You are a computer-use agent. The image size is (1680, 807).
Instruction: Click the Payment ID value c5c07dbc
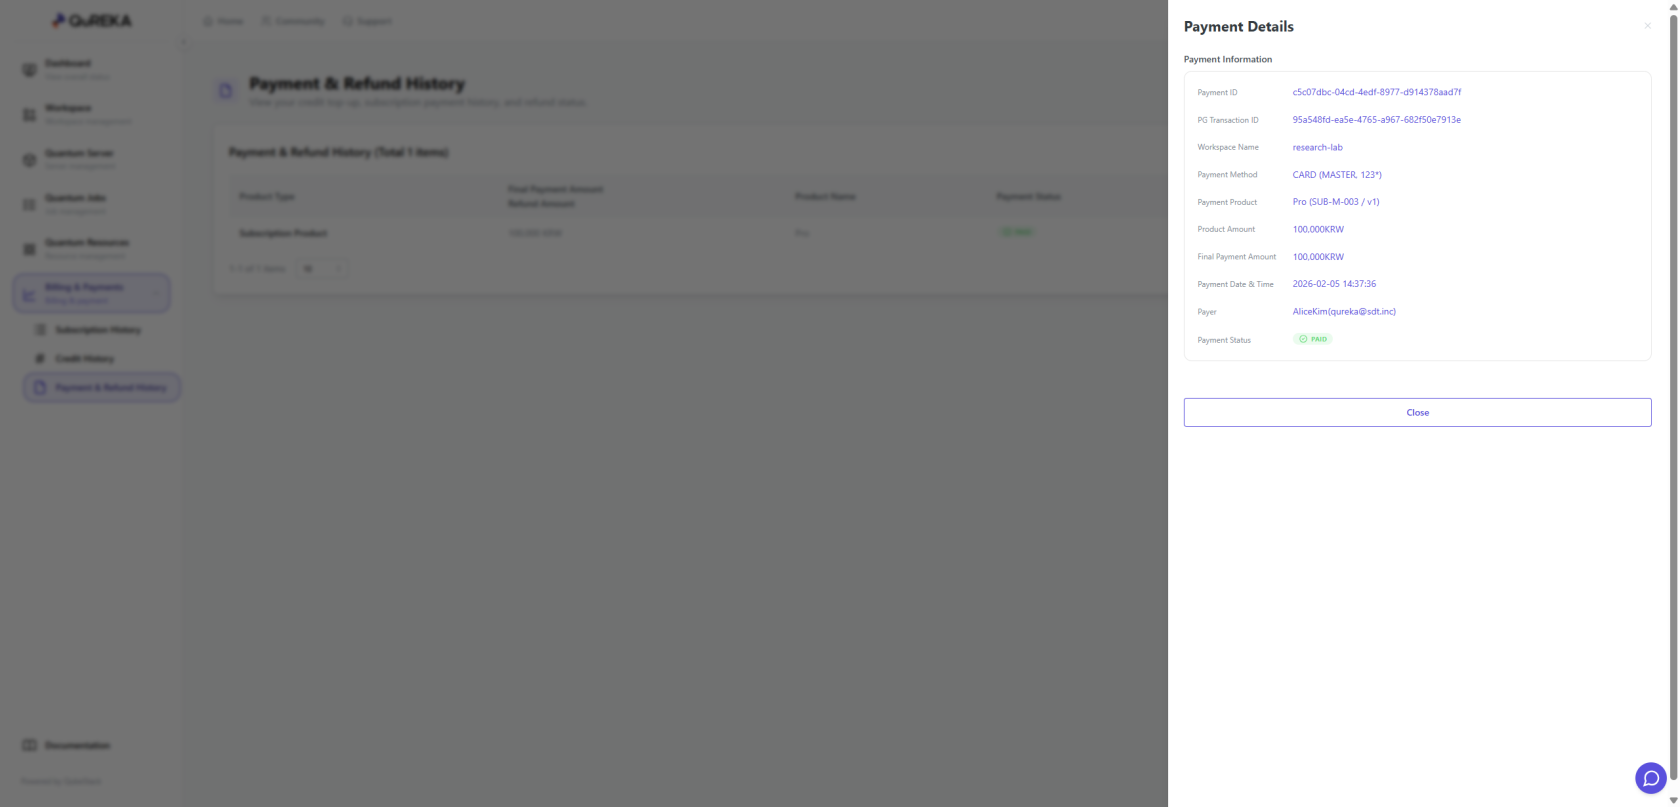tap(1376, 92)
